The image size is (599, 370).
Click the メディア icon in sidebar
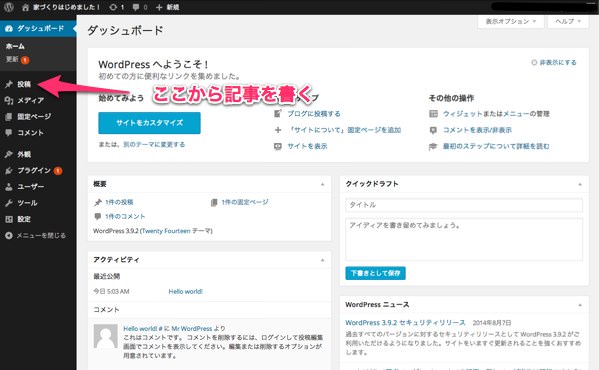[9, 100]
